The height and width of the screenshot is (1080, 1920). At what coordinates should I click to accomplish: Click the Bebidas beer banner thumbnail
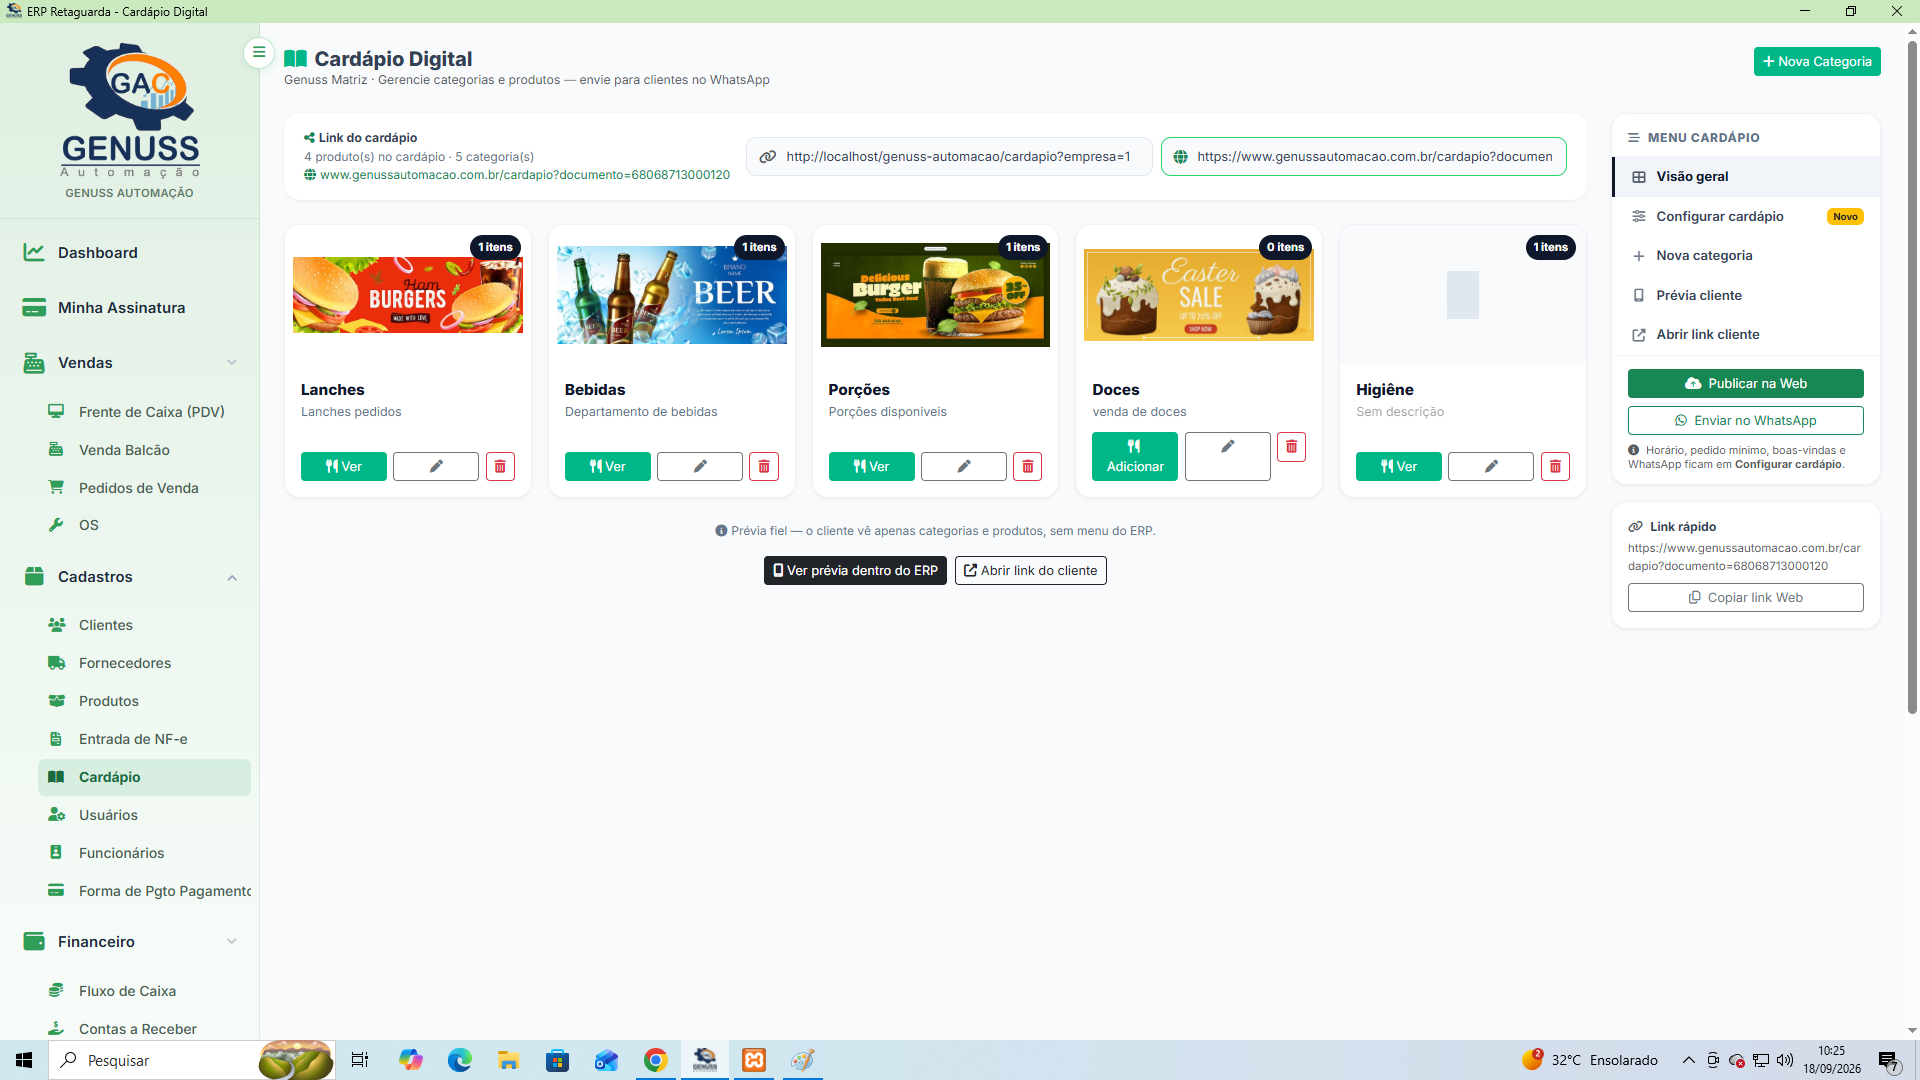[672, 295]
